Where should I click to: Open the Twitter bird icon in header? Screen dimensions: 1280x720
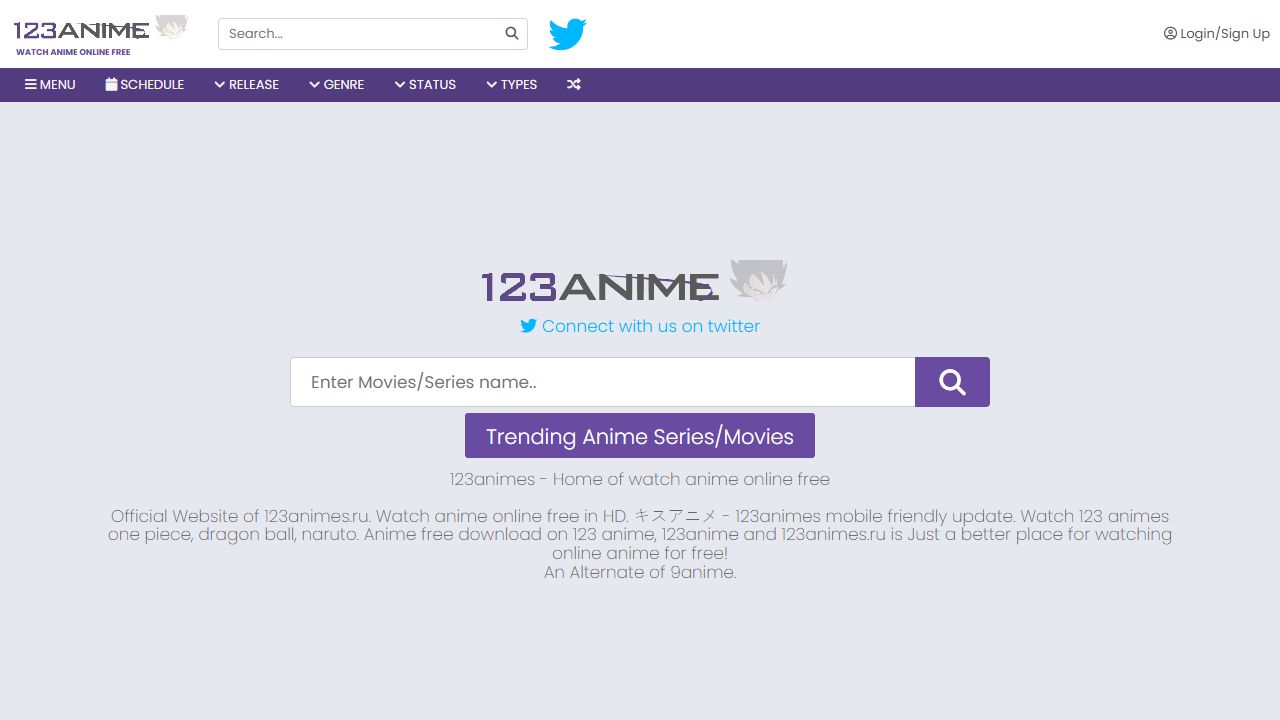click(567, 34)
